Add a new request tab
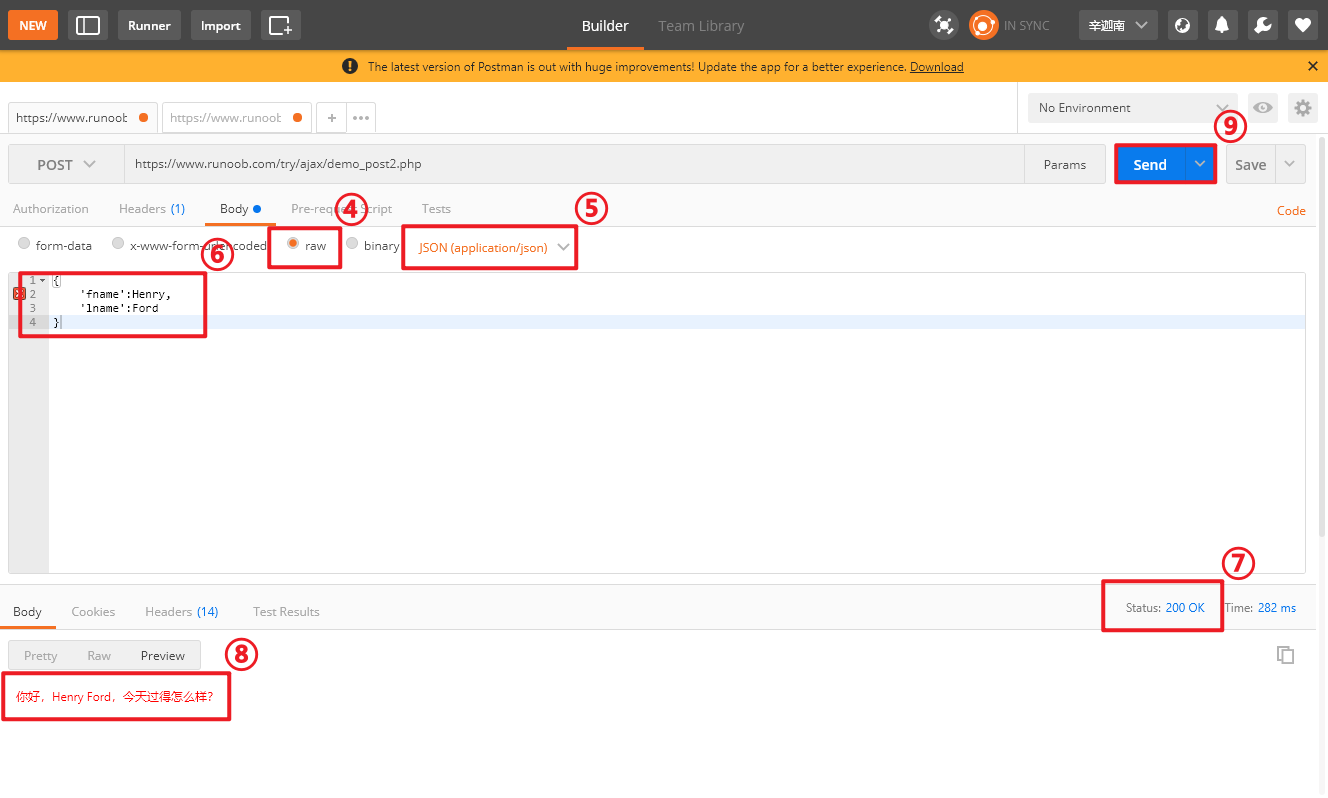The height and width of the screenshot is (798, 1328). [331, 117]
